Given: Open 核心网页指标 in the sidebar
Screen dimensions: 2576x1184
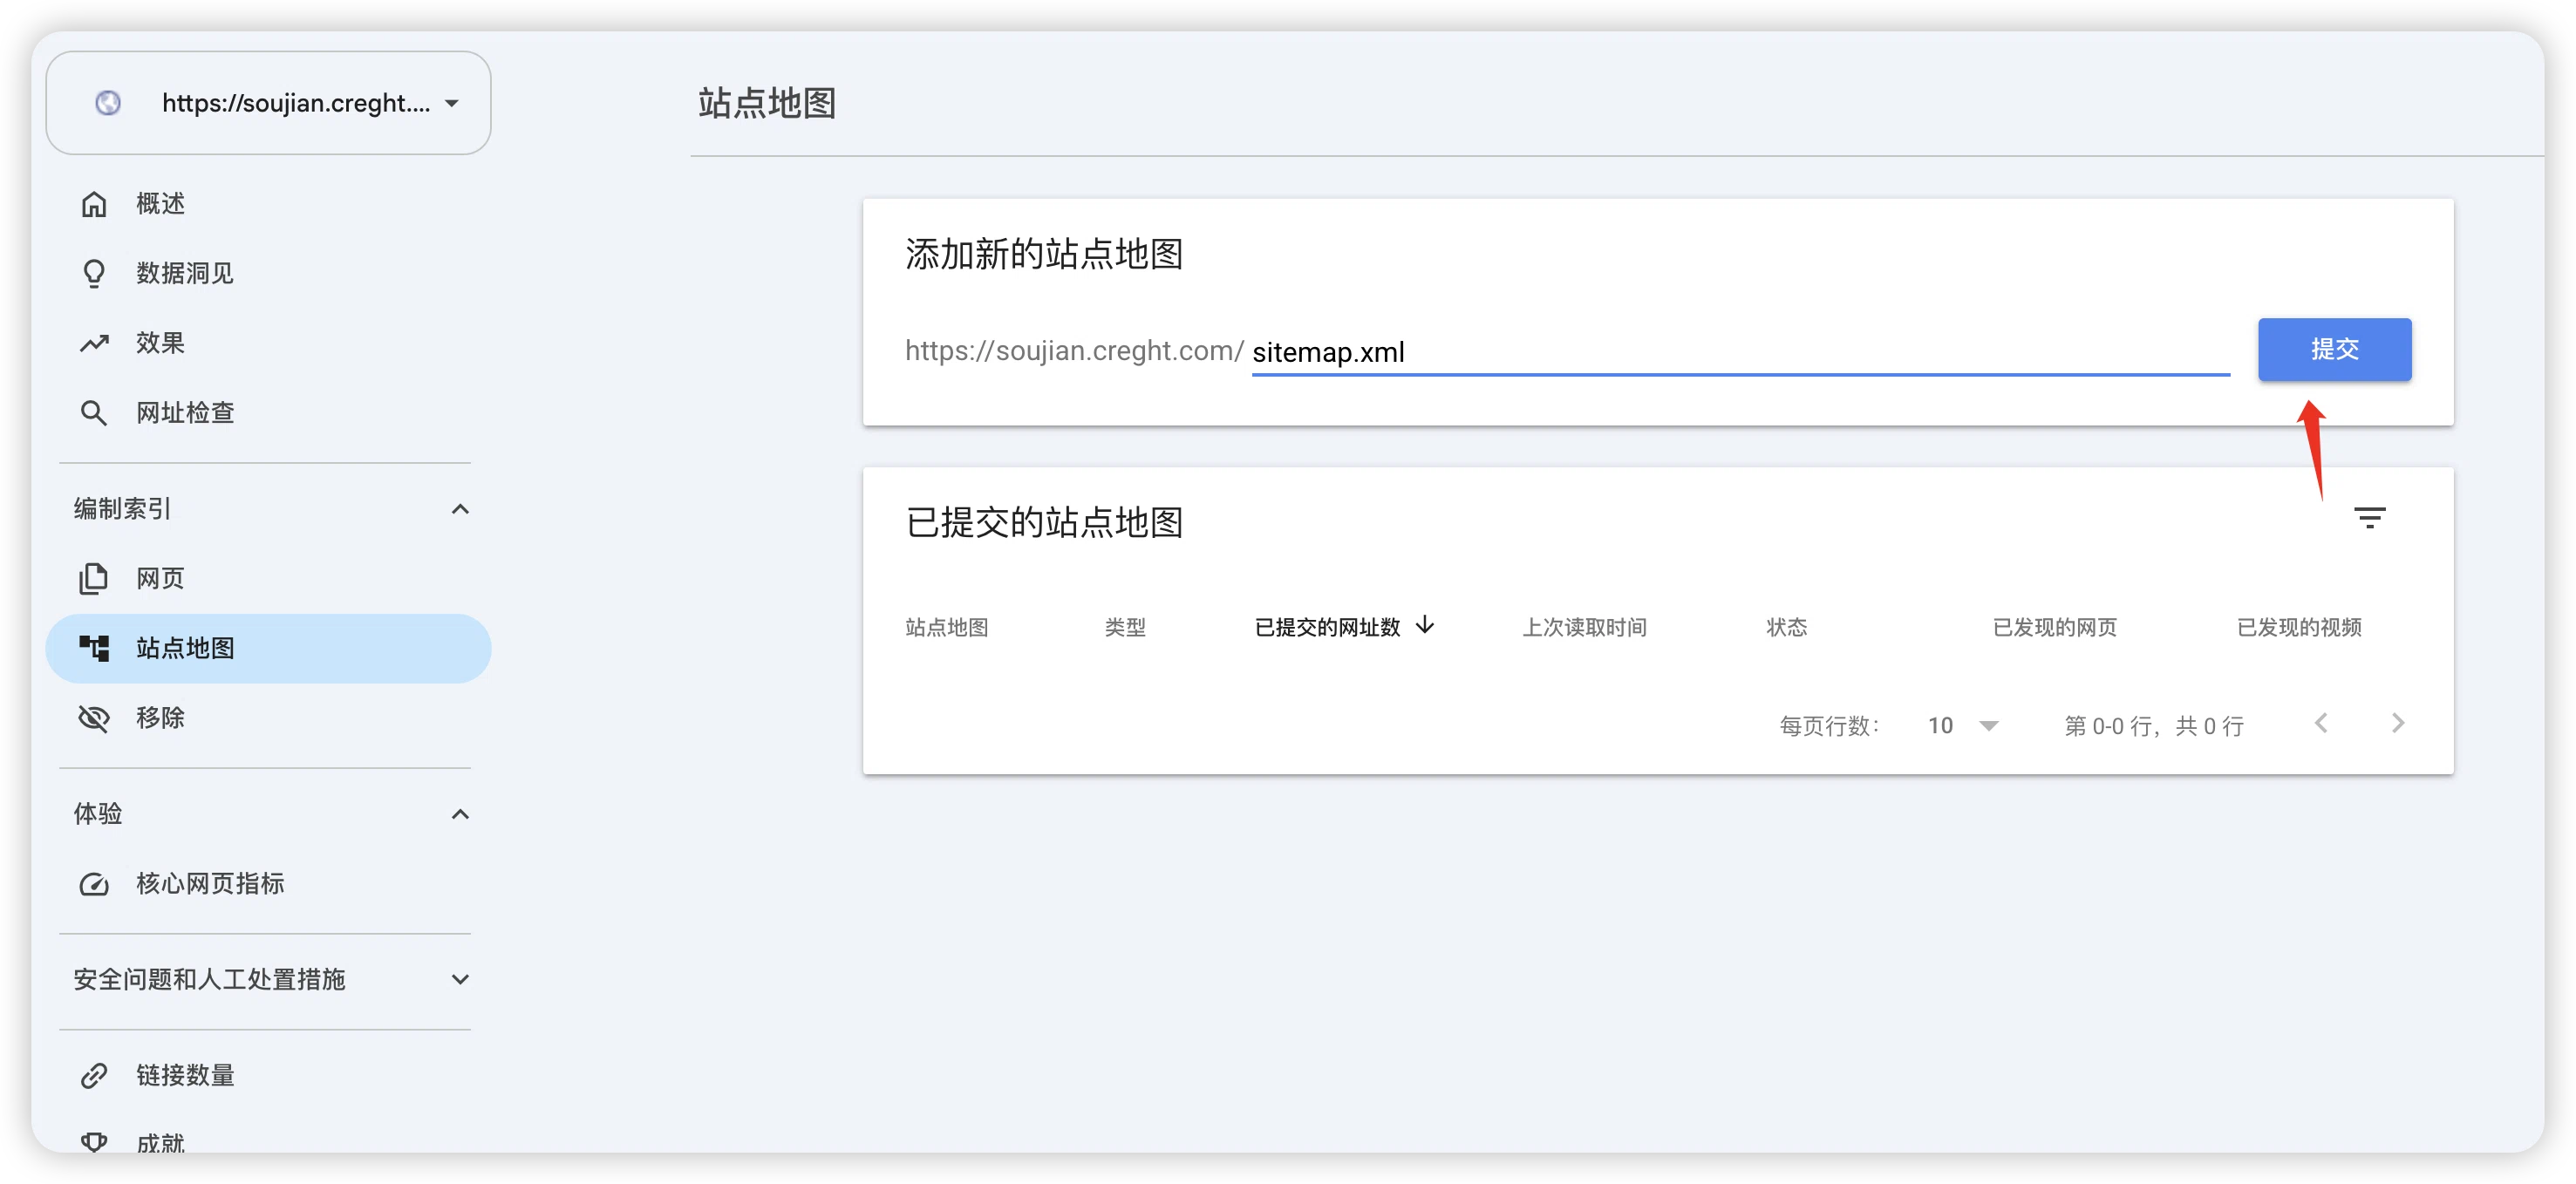Looking at the screenshot, I should click(x=268, y=884).
